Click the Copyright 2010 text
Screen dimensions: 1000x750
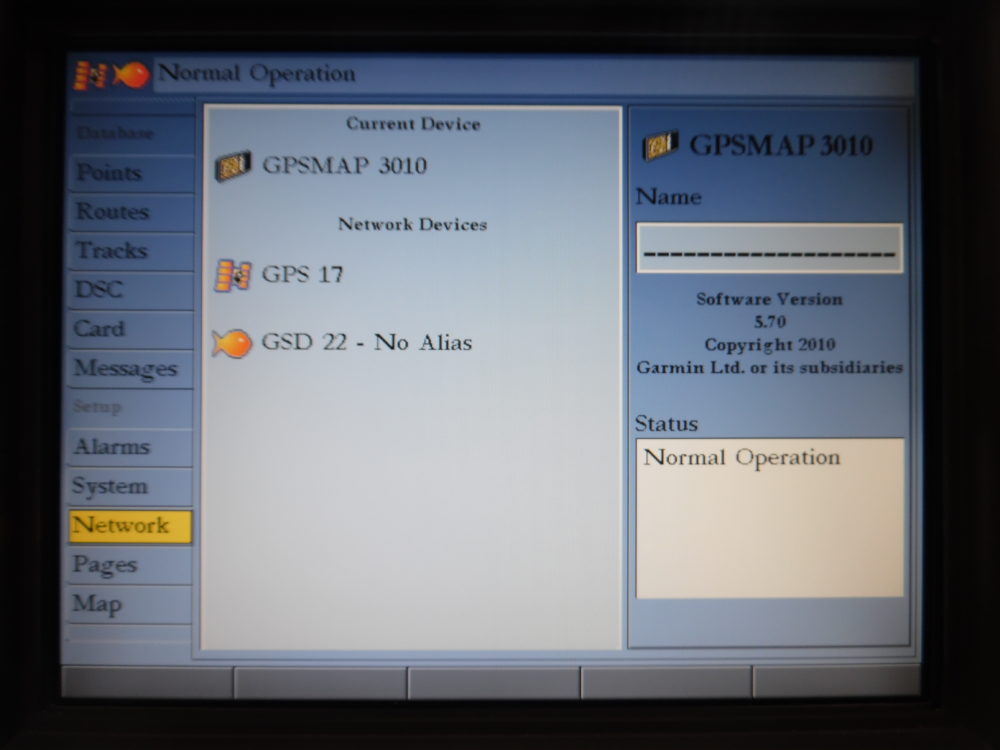(770, 345)
